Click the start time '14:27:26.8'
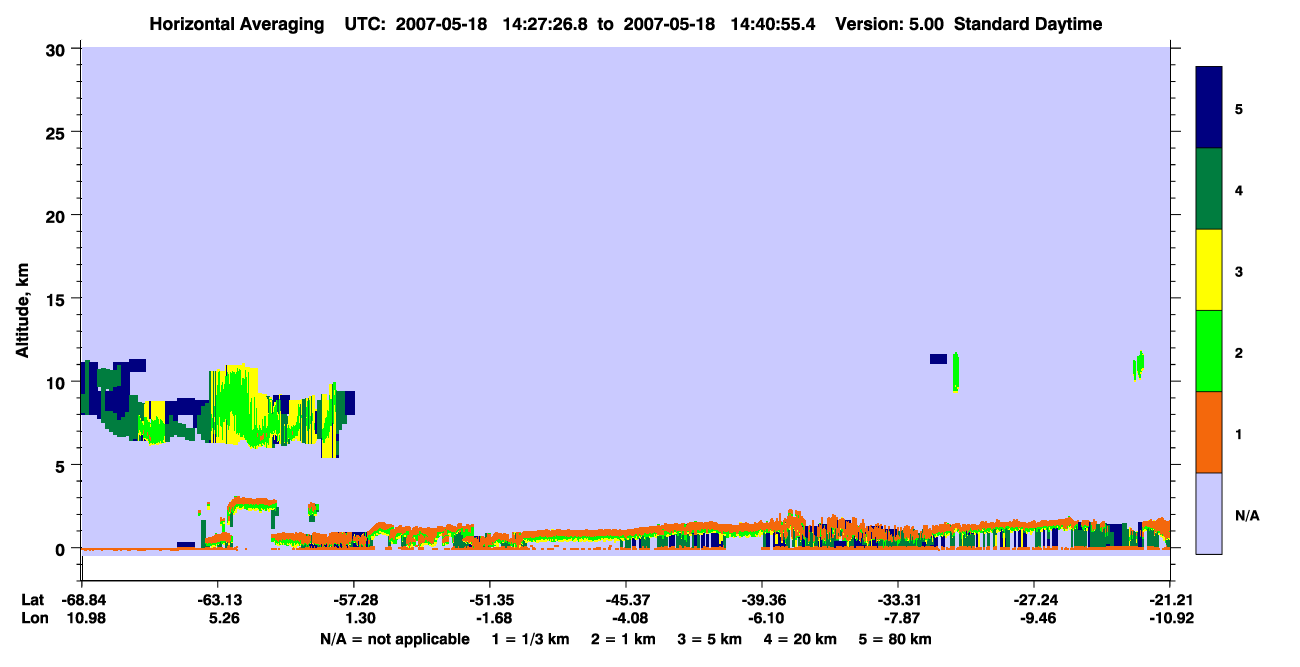1300x667 pixels. pyautogui.click(x=543, y=24)
